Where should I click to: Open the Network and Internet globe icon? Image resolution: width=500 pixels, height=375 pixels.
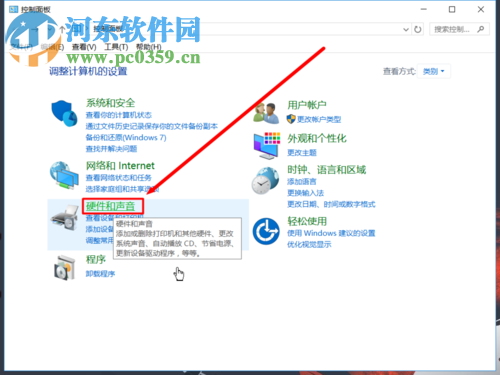click(64, 175)
